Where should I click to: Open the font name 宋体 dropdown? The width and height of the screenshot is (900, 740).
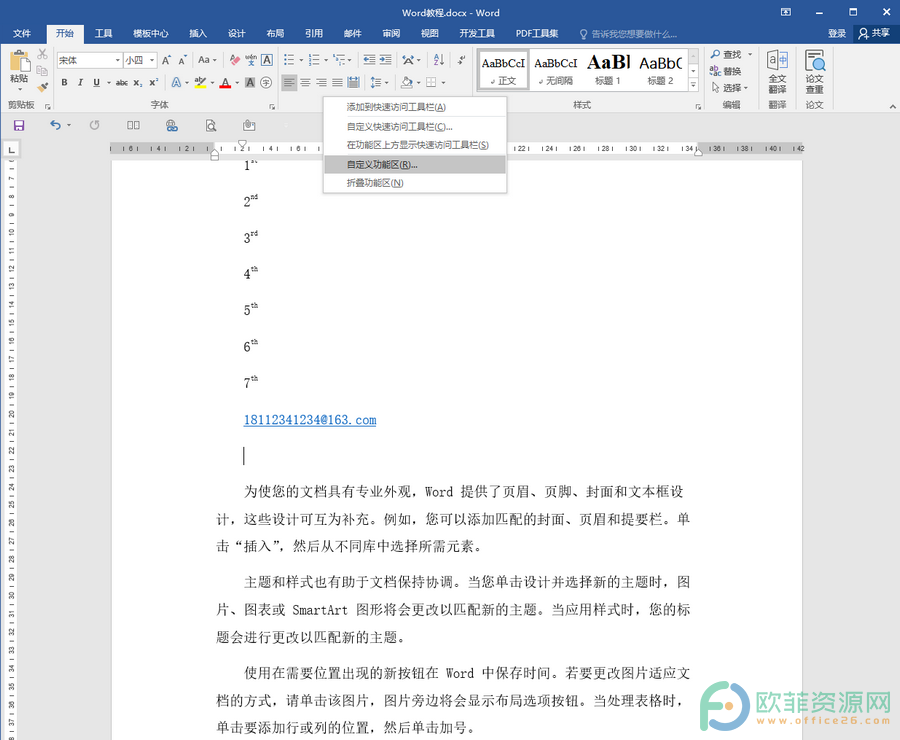tap(118, 60)
